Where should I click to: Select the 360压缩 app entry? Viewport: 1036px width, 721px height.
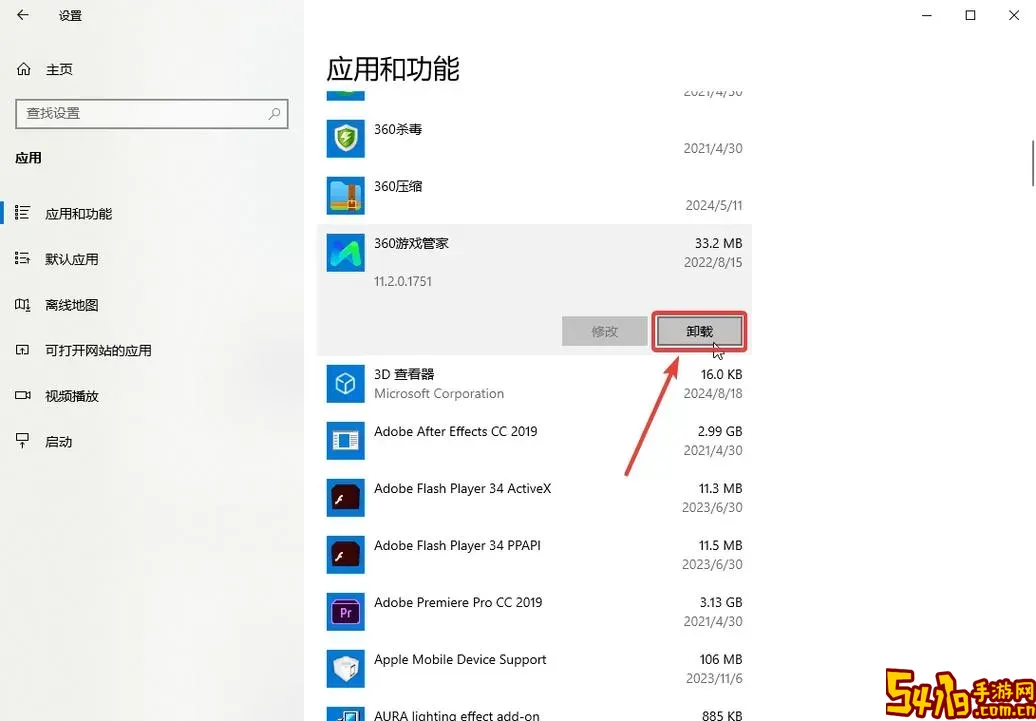pyautogui.click(x=535, y=196)
